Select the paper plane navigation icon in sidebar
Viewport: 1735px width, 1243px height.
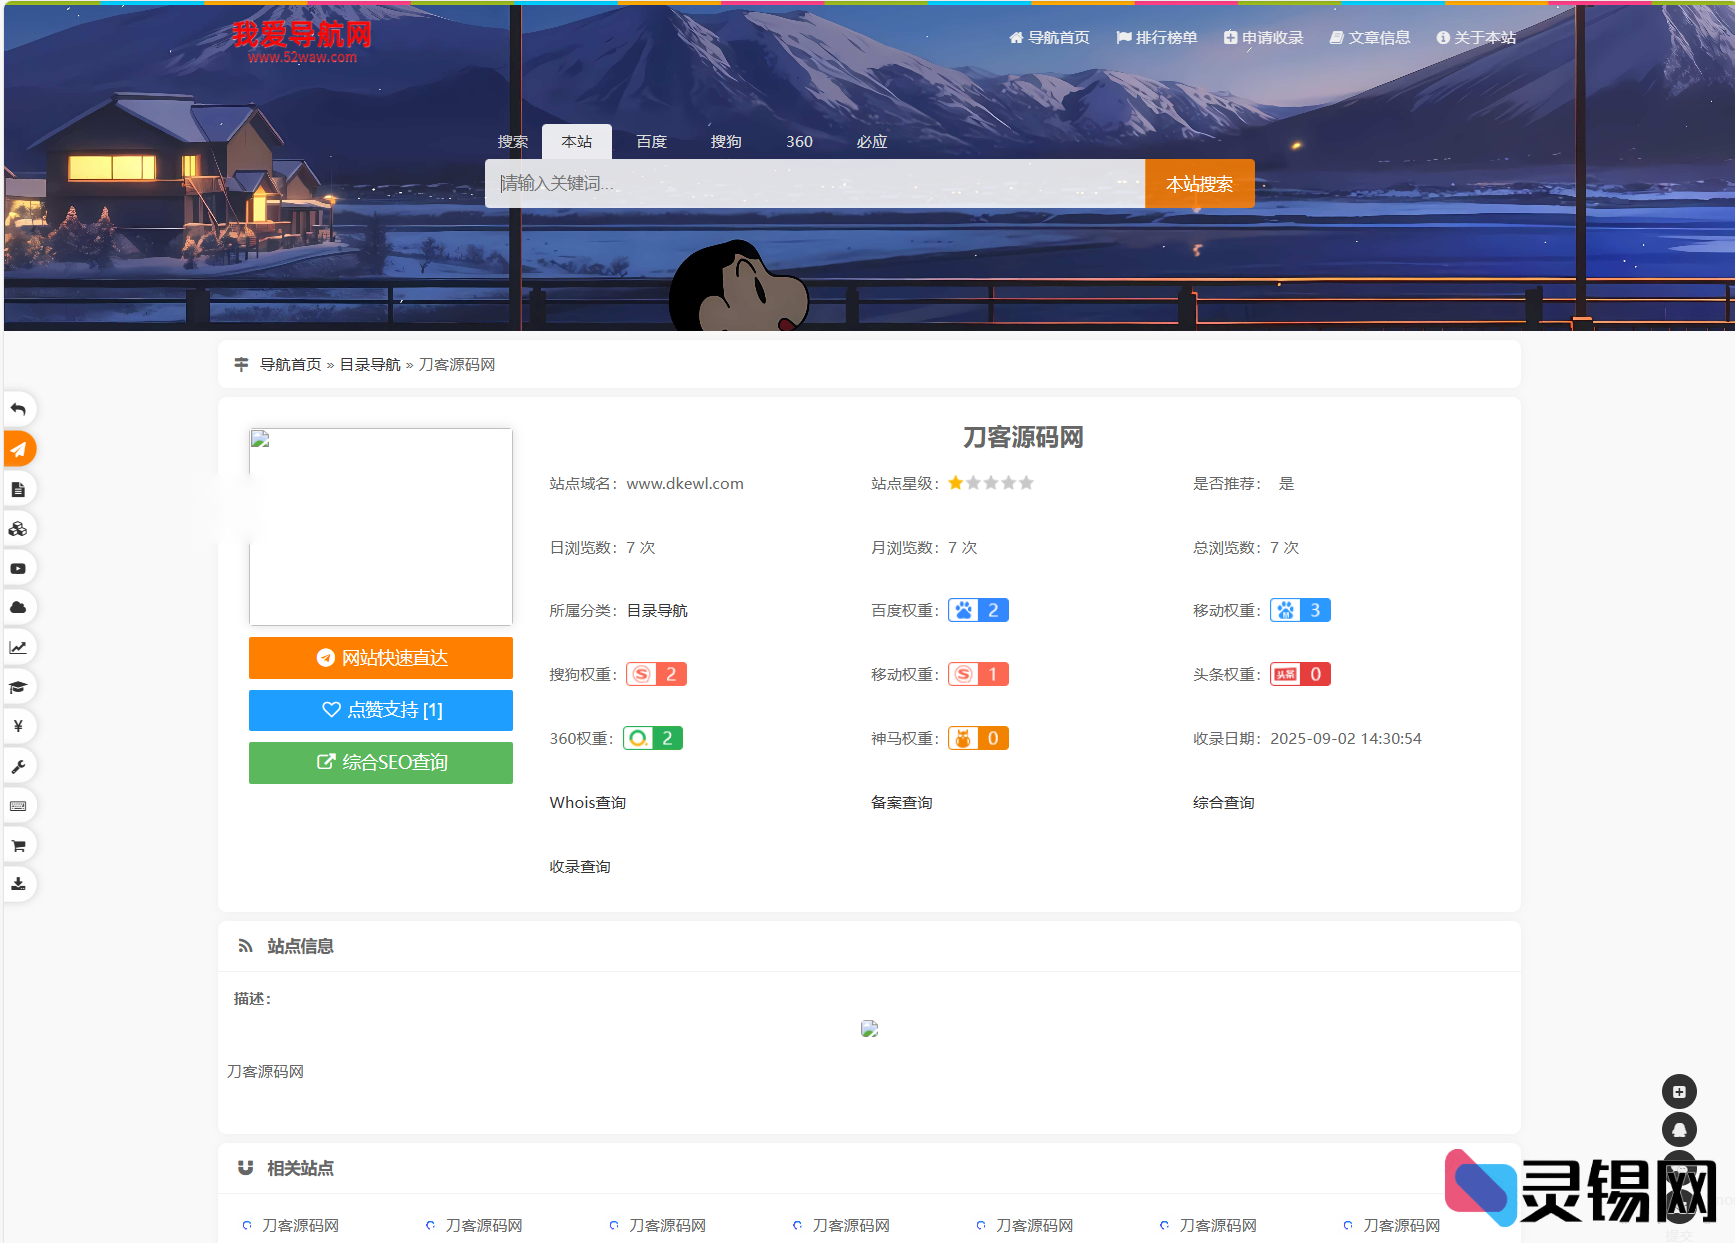(19, 449)
